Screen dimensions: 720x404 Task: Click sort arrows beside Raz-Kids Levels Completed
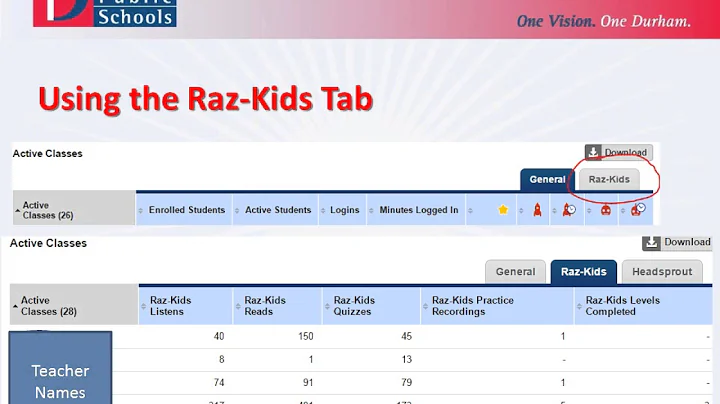pyautogui.click(x=579, y=306)
